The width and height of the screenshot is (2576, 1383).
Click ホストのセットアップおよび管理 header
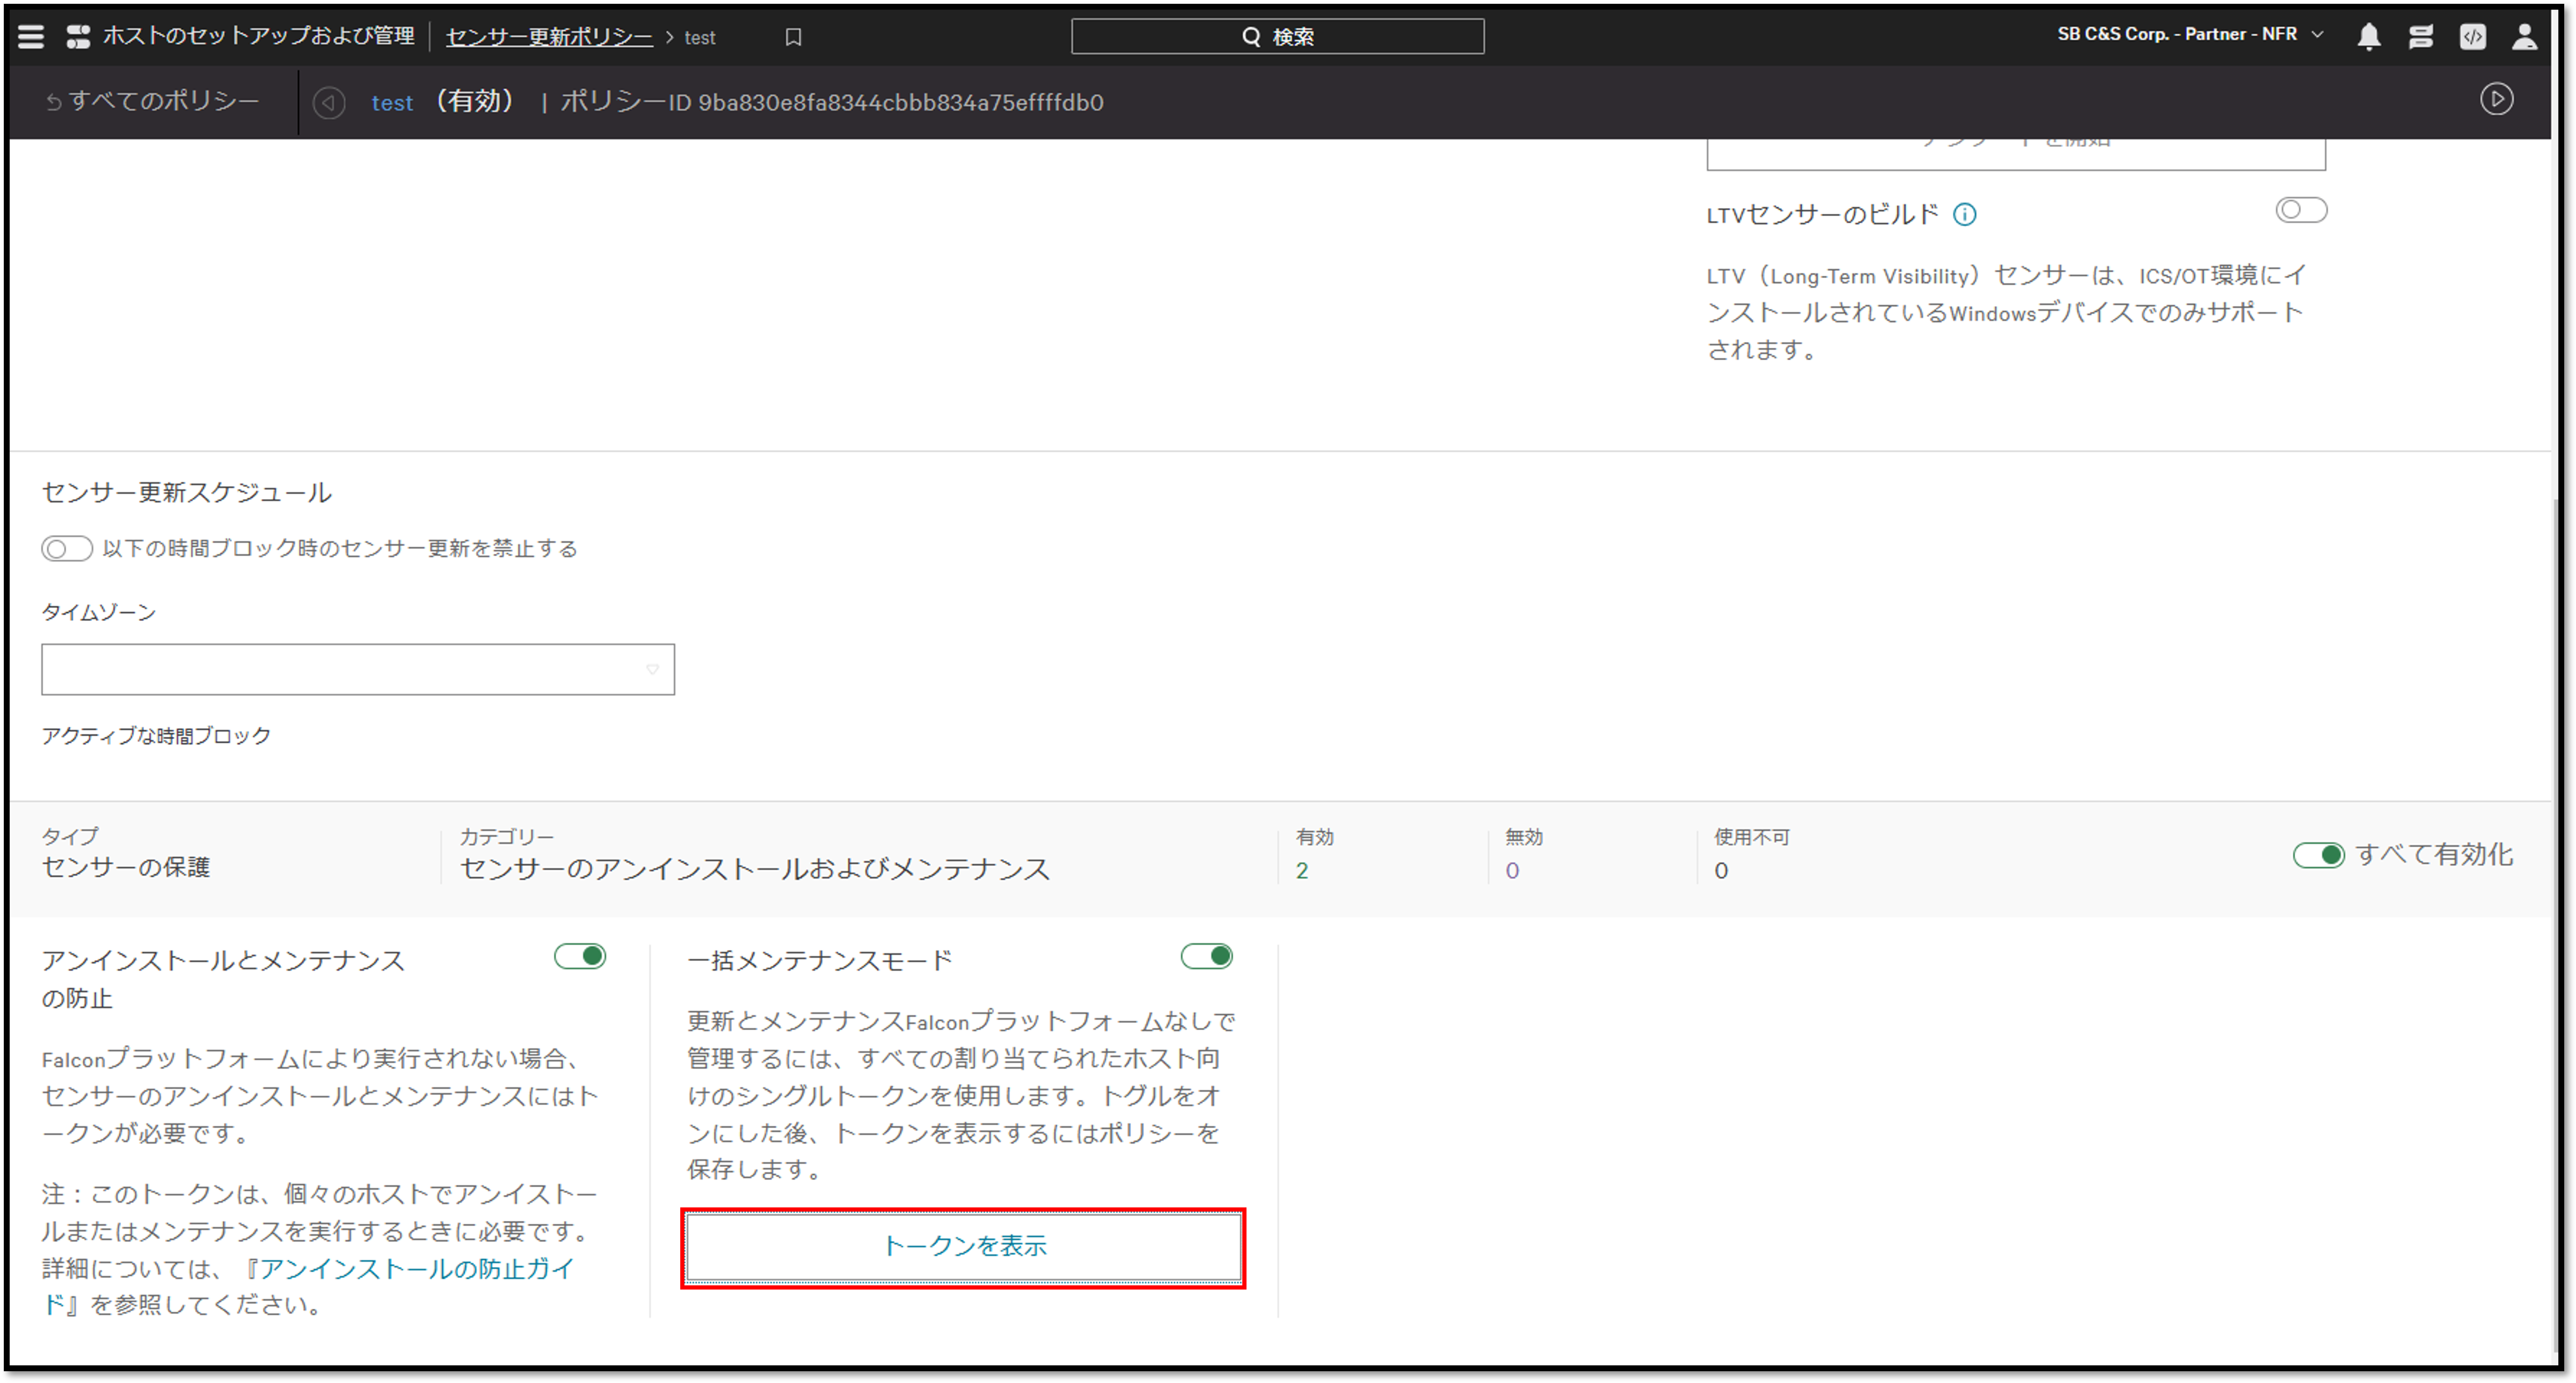click(258, 36)
